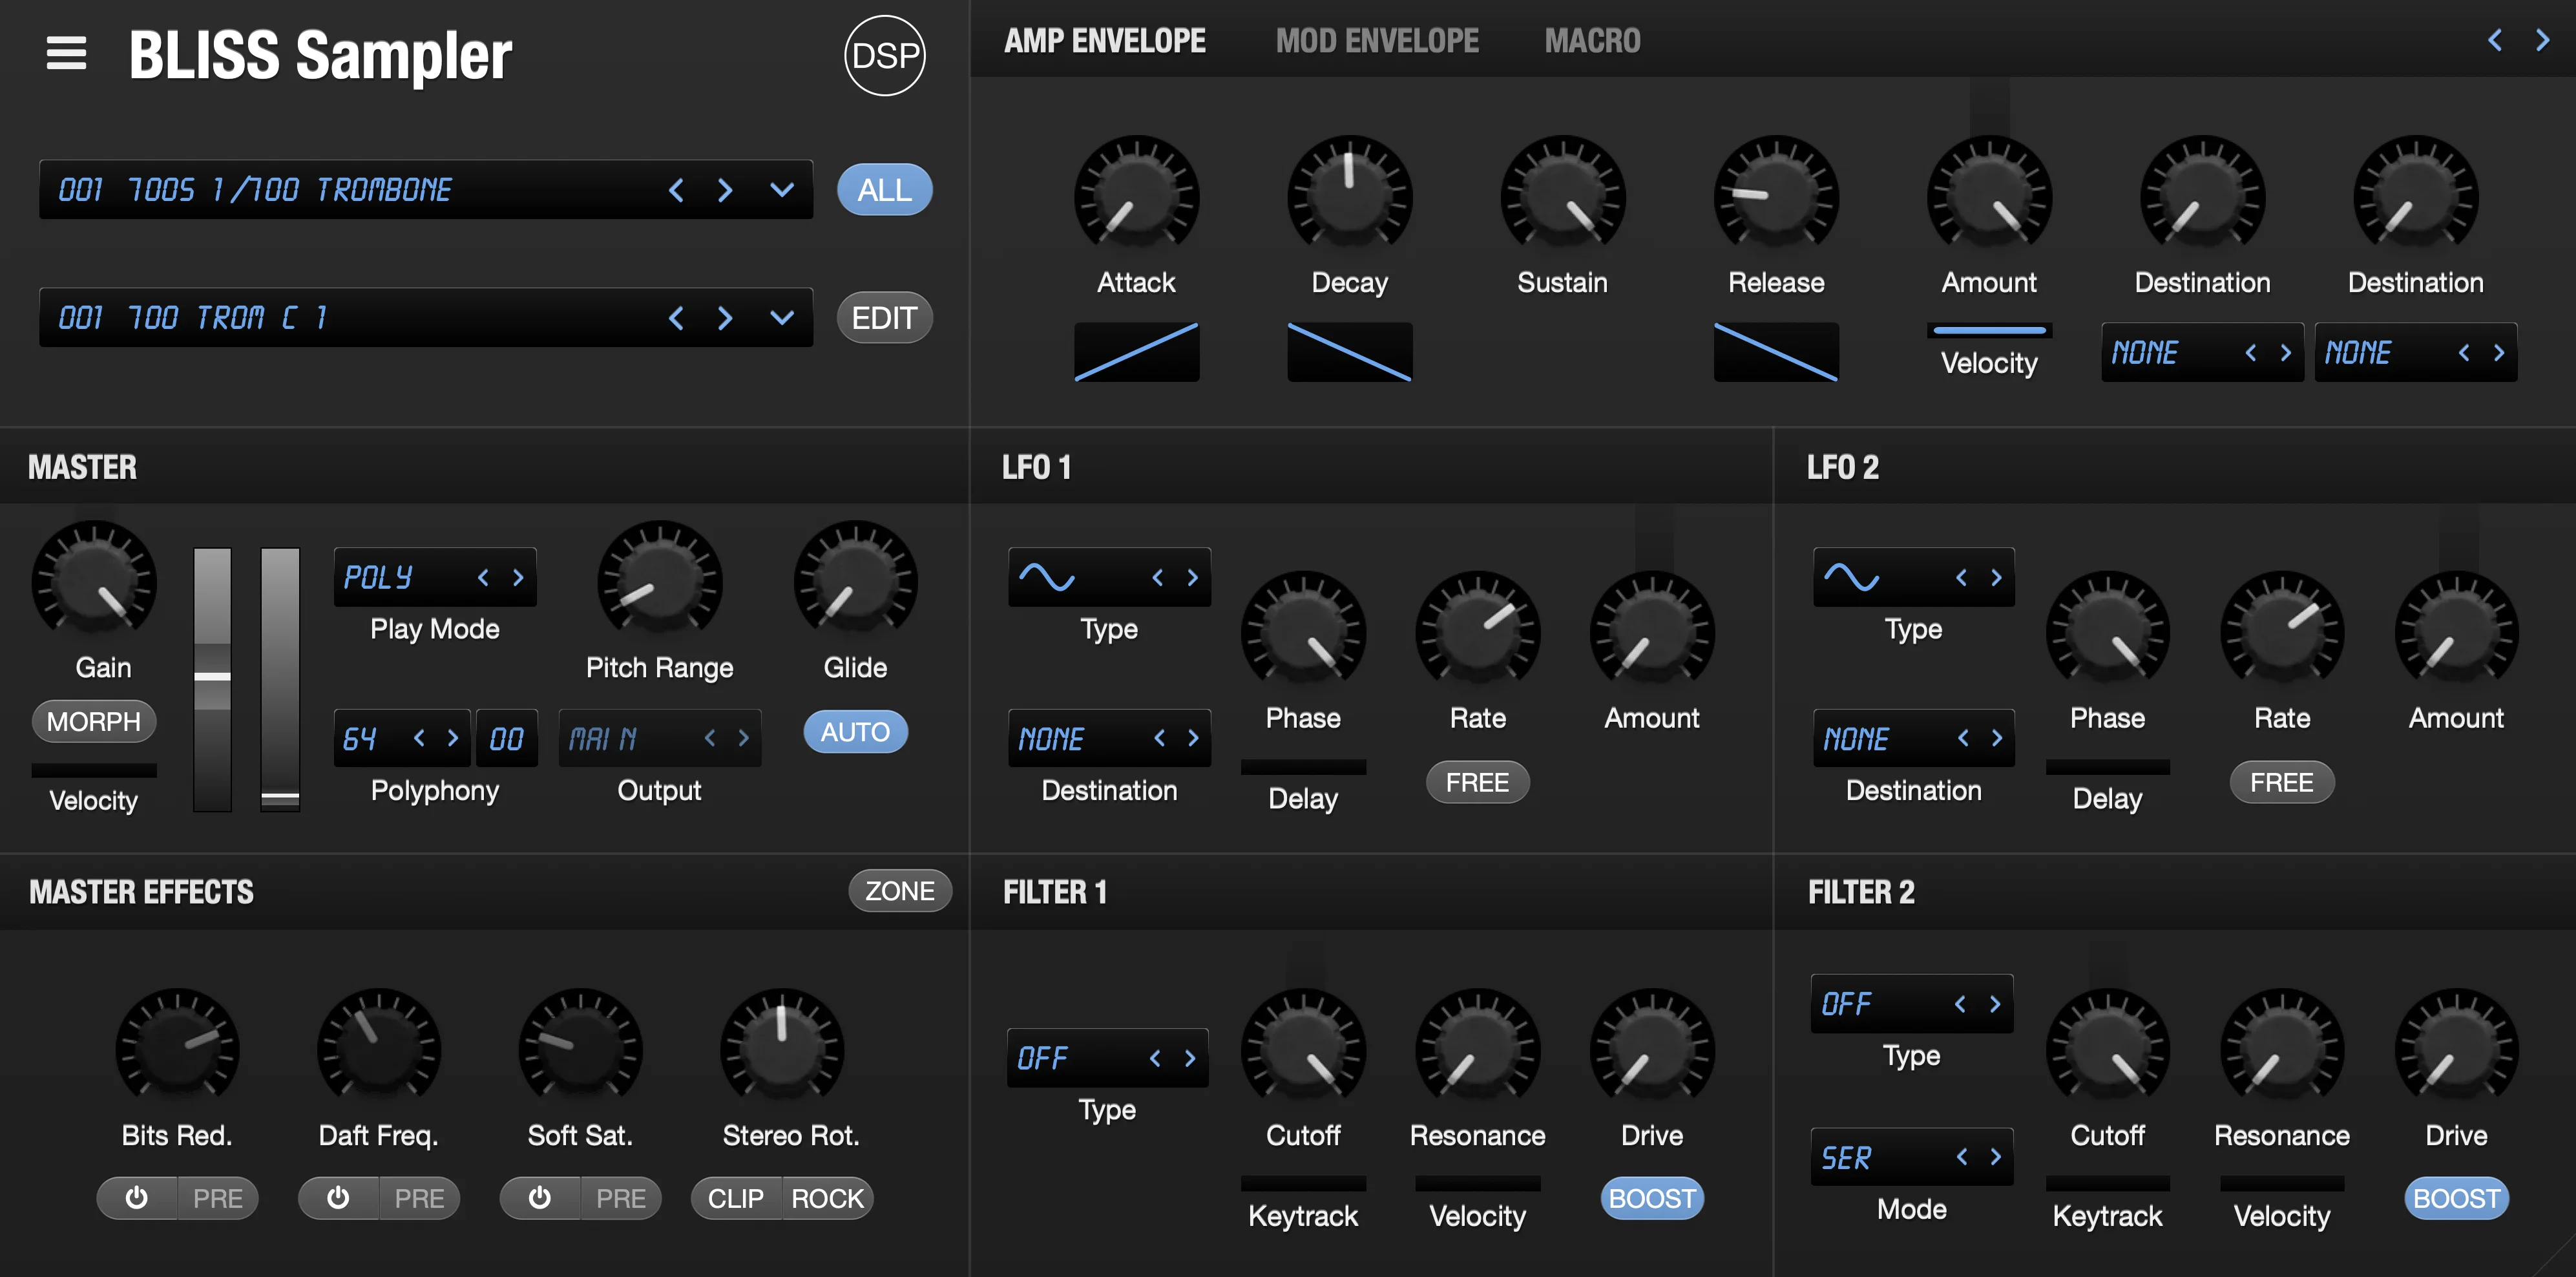2576x1277 pixels.
Task: Click the left Master level slider handle
Action: (212, 677)
